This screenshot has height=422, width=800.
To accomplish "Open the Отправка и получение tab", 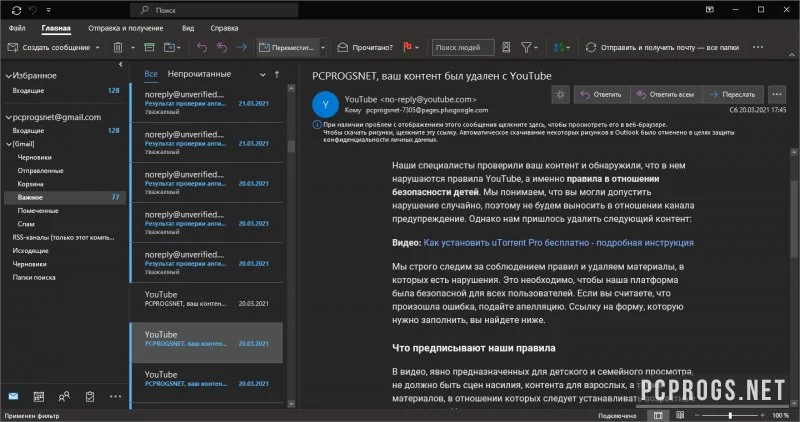I will [x=126, y=28].
